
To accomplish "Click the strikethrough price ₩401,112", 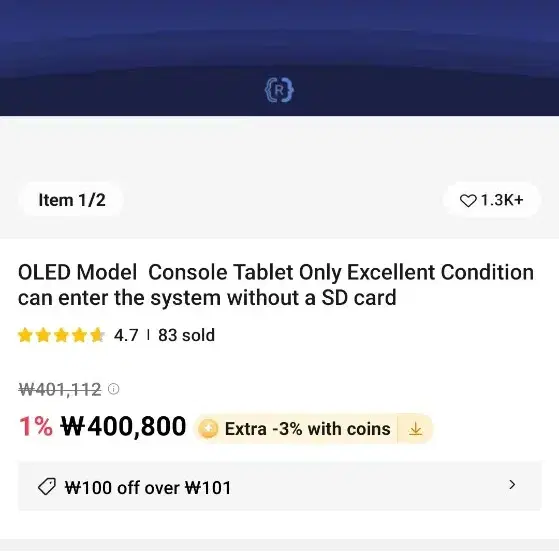I will click(60, 389).
